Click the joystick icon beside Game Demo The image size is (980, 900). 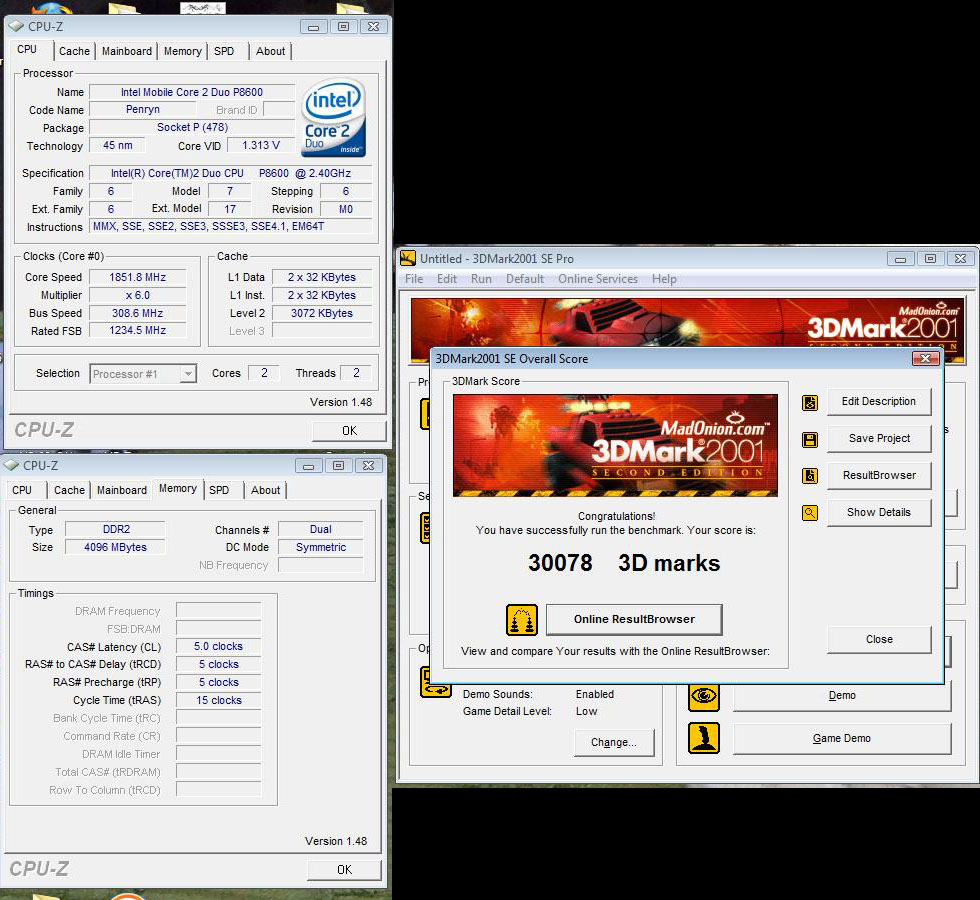(704, 739)
